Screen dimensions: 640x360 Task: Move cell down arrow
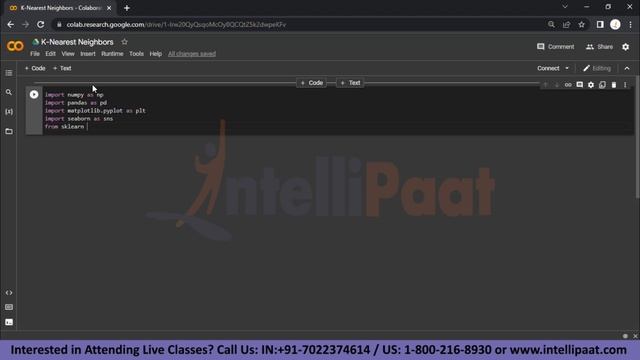556,85
